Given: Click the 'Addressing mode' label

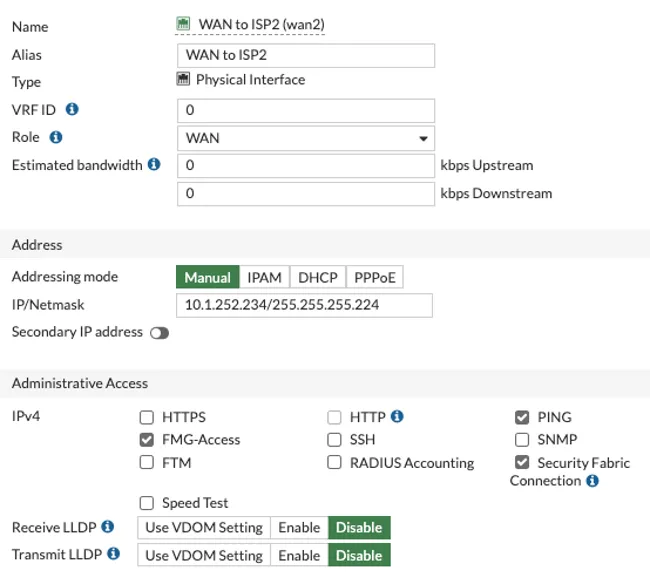Looking at the screenshot, I should click(65, 276).
